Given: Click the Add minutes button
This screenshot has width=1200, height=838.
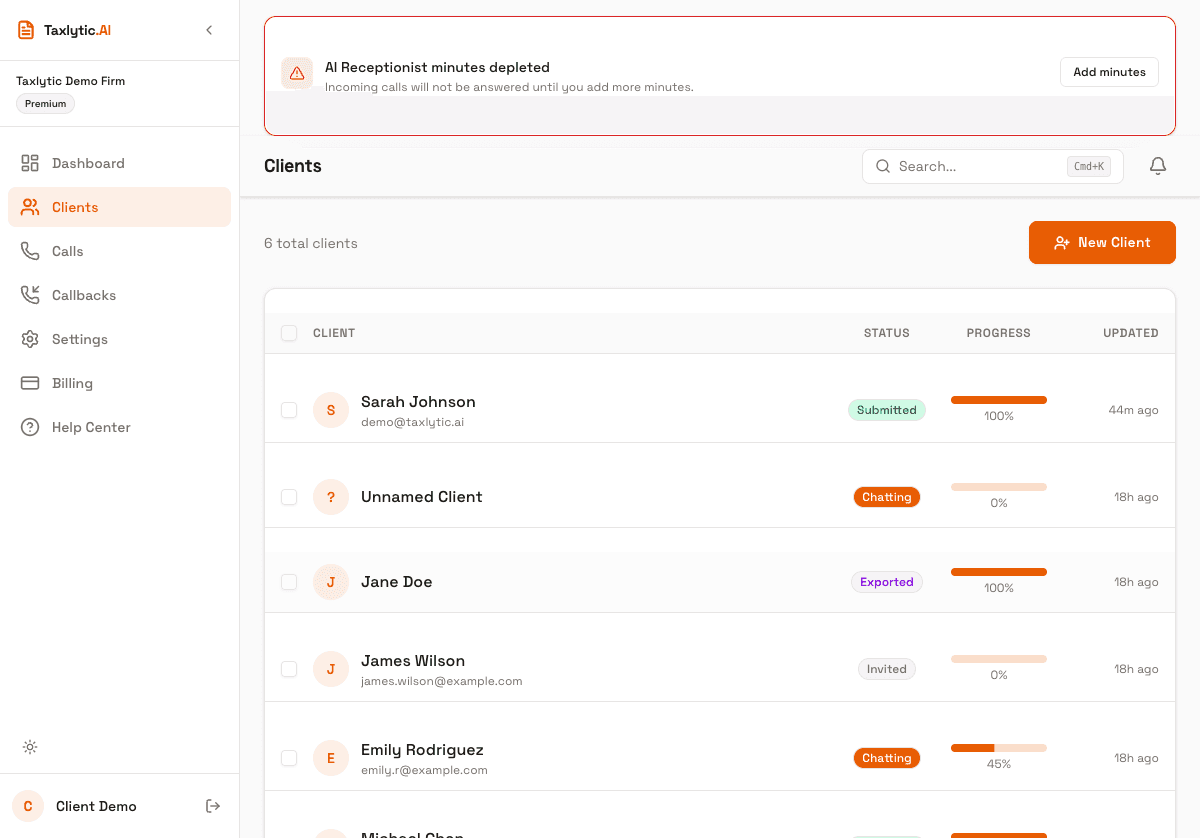Looking at the screenshot, I should [x=1109, y=71].
